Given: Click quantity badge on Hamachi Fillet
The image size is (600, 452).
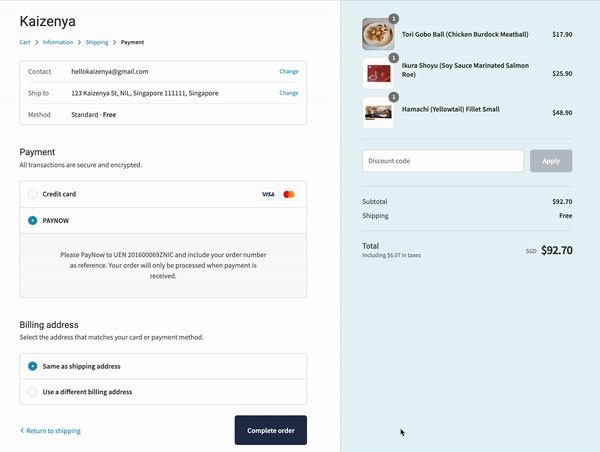Looking at the screenshot, I should tap(393, 97).
